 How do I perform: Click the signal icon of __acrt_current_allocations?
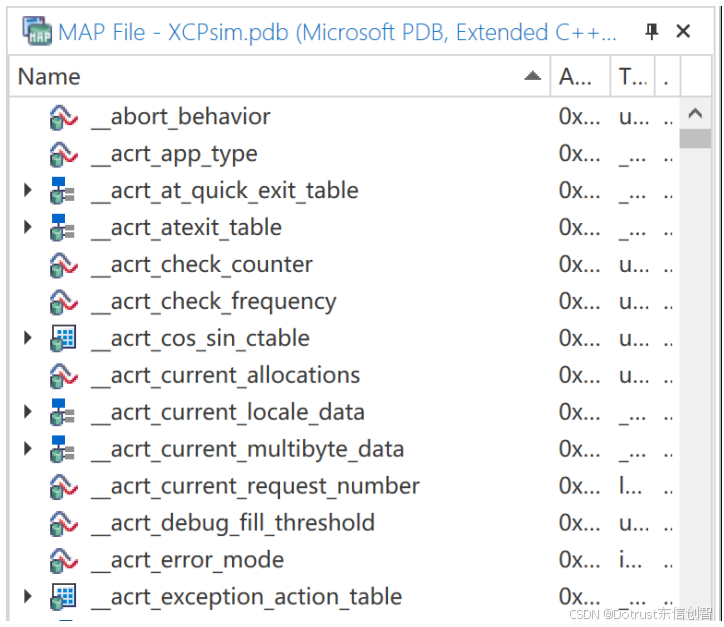pos(63,376)
